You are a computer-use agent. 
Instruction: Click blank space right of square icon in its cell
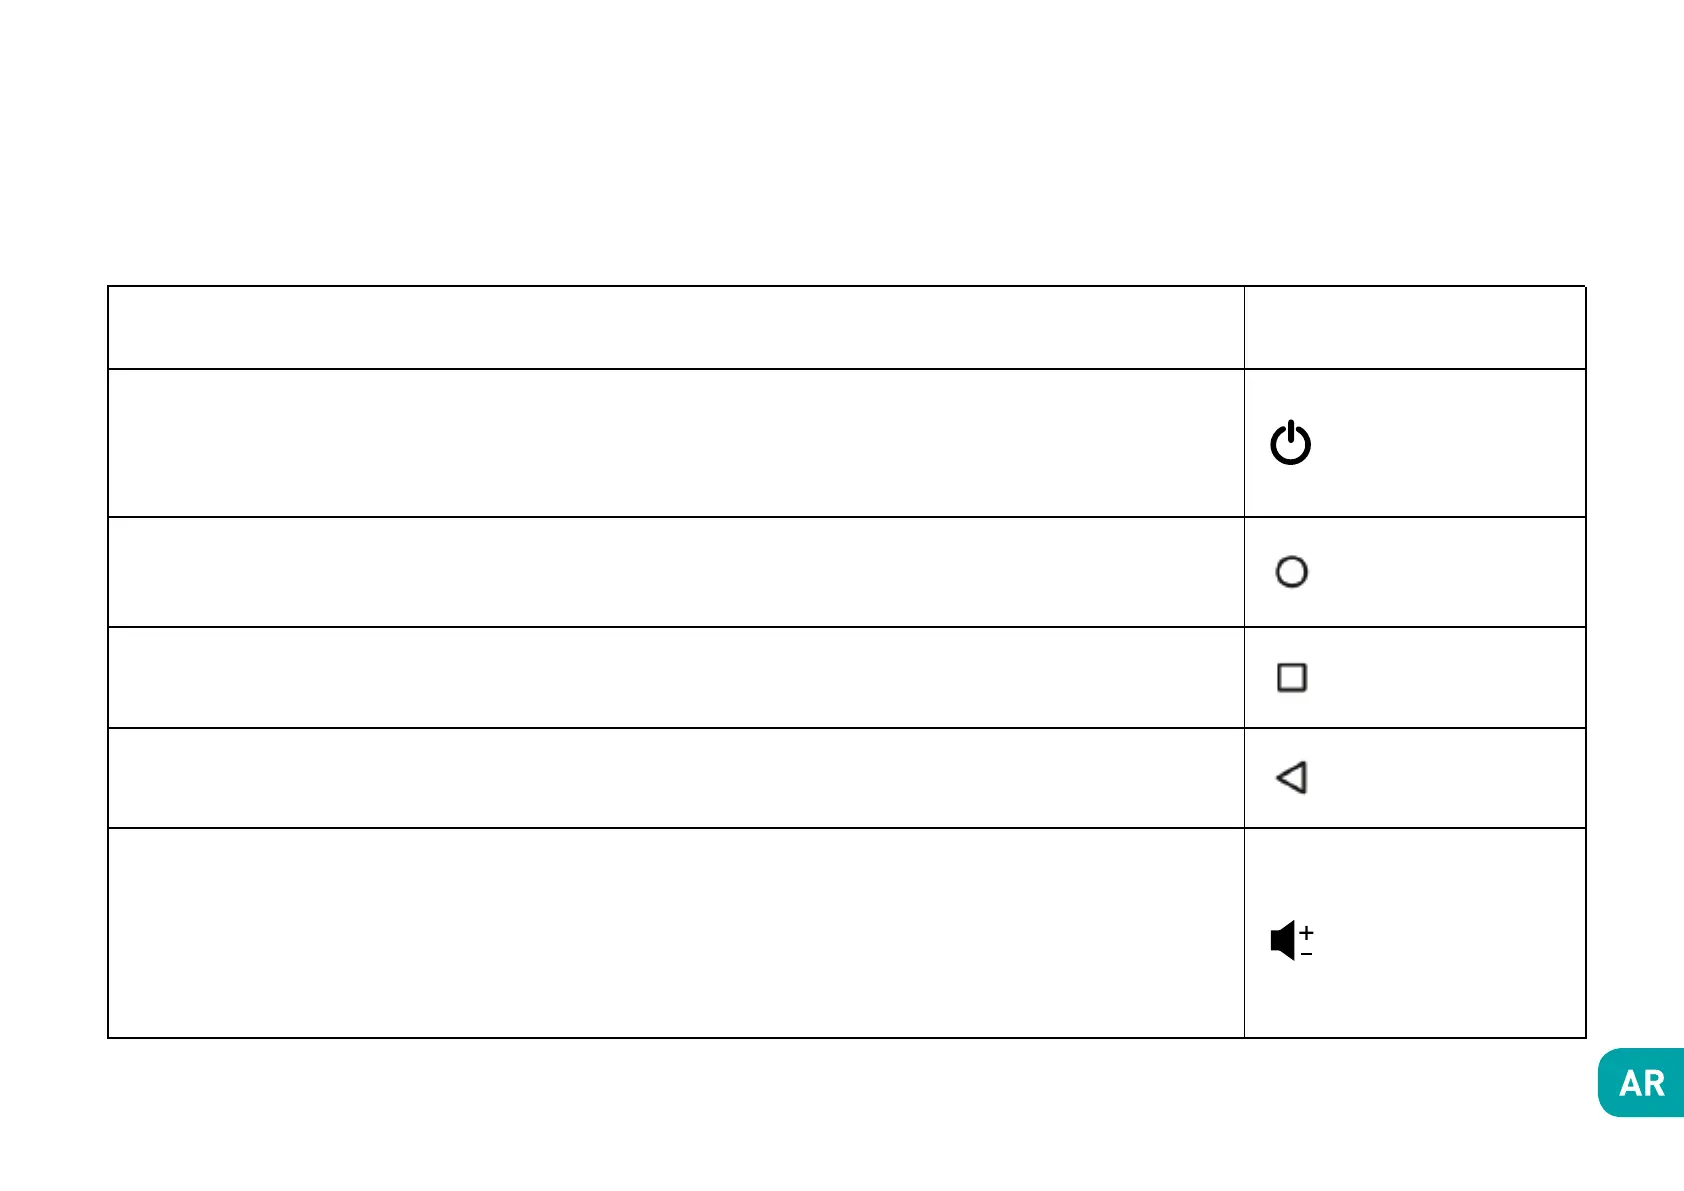[1450, 678]
